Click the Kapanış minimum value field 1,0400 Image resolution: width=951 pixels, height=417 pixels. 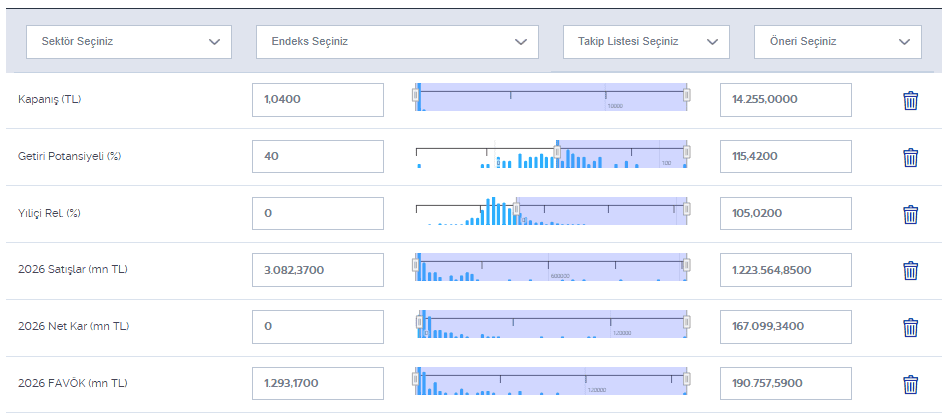pos(318,100)
